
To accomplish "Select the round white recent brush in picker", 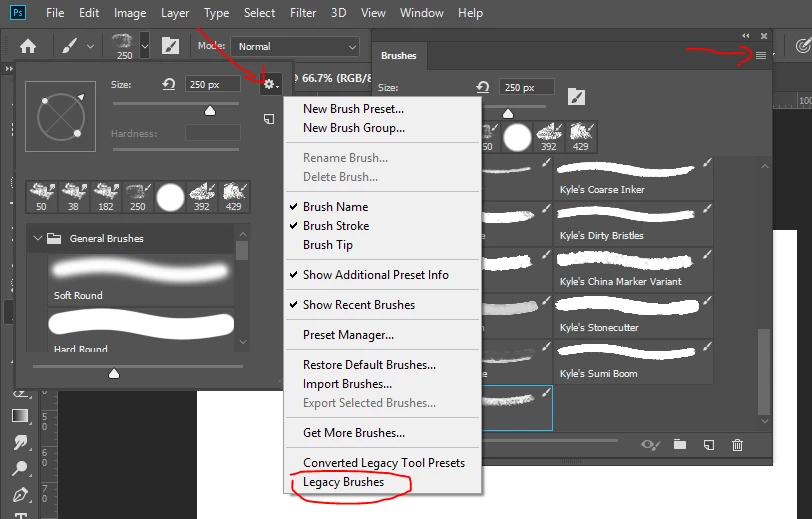I will coord(170,197).
